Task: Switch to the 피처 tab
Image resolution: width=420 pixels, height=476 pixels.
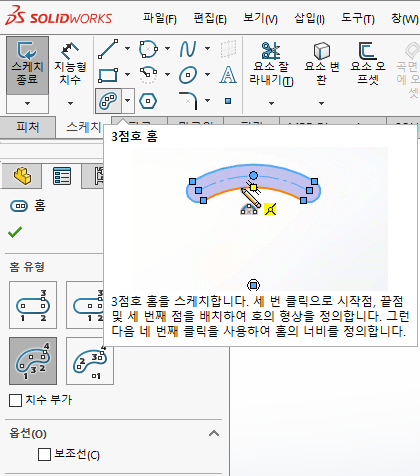Action: click(x=28, y=127)
